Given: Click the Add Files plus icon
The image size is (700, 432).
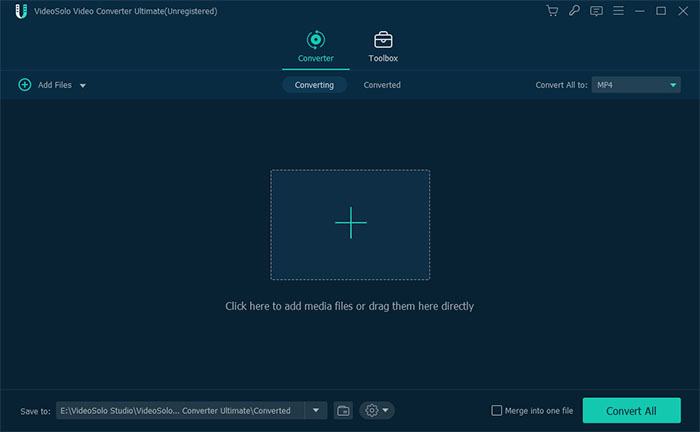Looking at the screenshot, I should [x=25, y=85].
